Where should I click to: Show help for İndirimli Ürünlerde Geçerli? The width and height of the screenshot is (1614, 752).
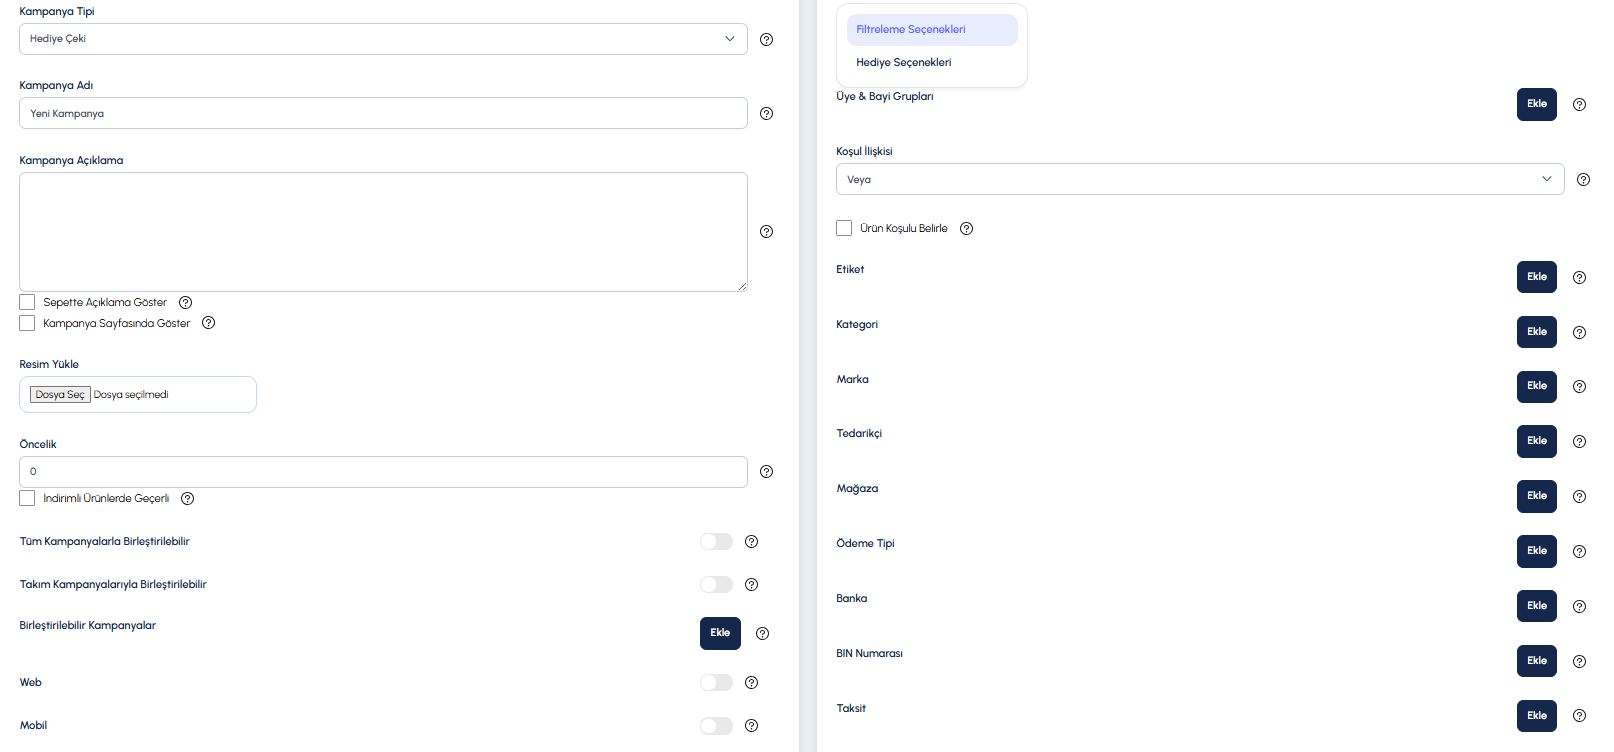(x=187, y=498)
